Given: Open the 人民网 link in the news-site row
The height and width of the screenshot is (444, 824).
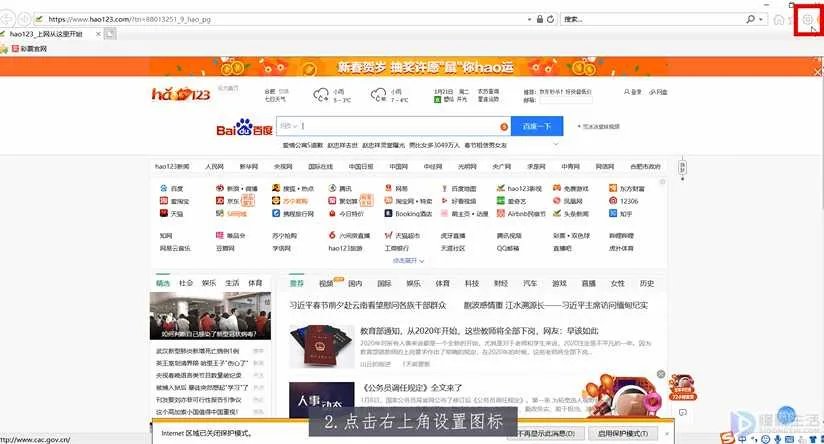Looking at the screenshot, I should click(214, 167).
